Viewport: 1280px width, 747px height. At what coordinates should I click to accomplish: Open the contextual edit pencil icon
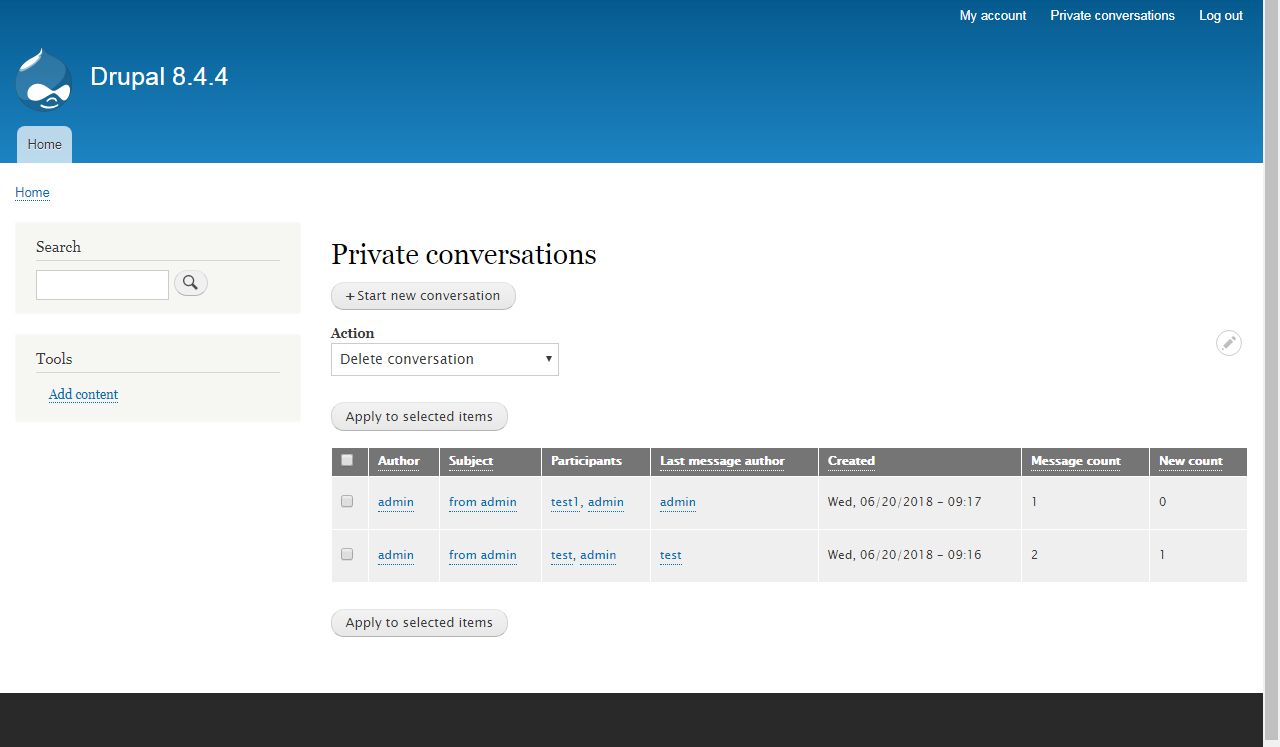point(1228,343)
